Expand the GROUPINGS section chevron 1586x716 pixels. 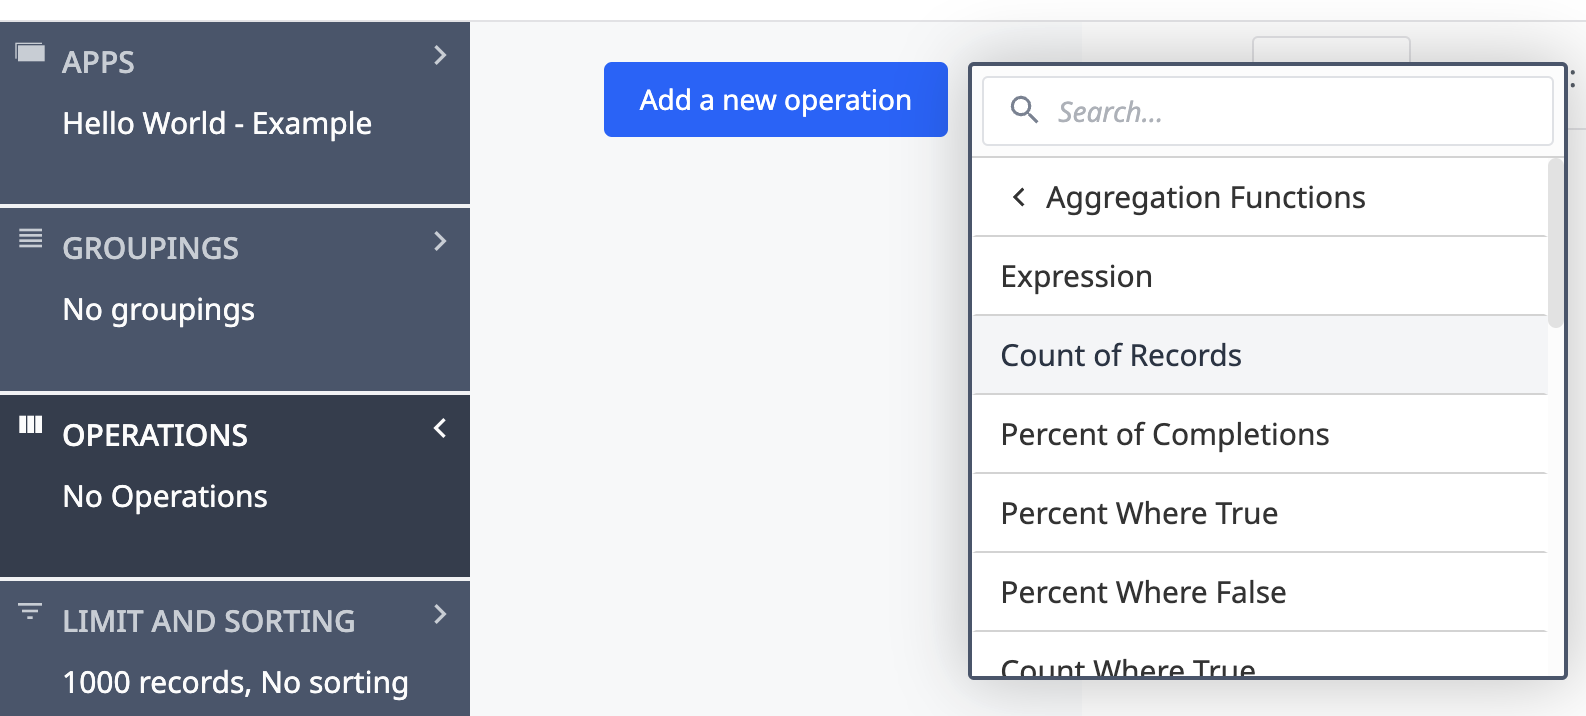point(440,242)
